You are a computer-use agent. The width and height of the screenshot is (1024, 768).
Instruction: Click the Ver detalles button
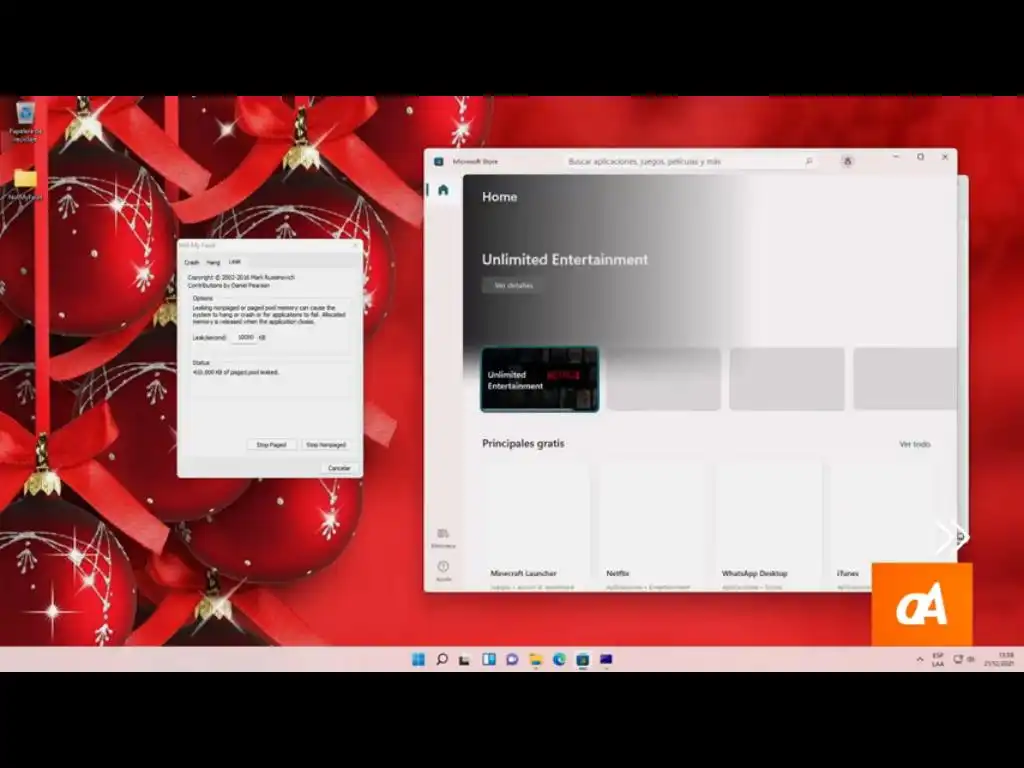pos(513,285)
